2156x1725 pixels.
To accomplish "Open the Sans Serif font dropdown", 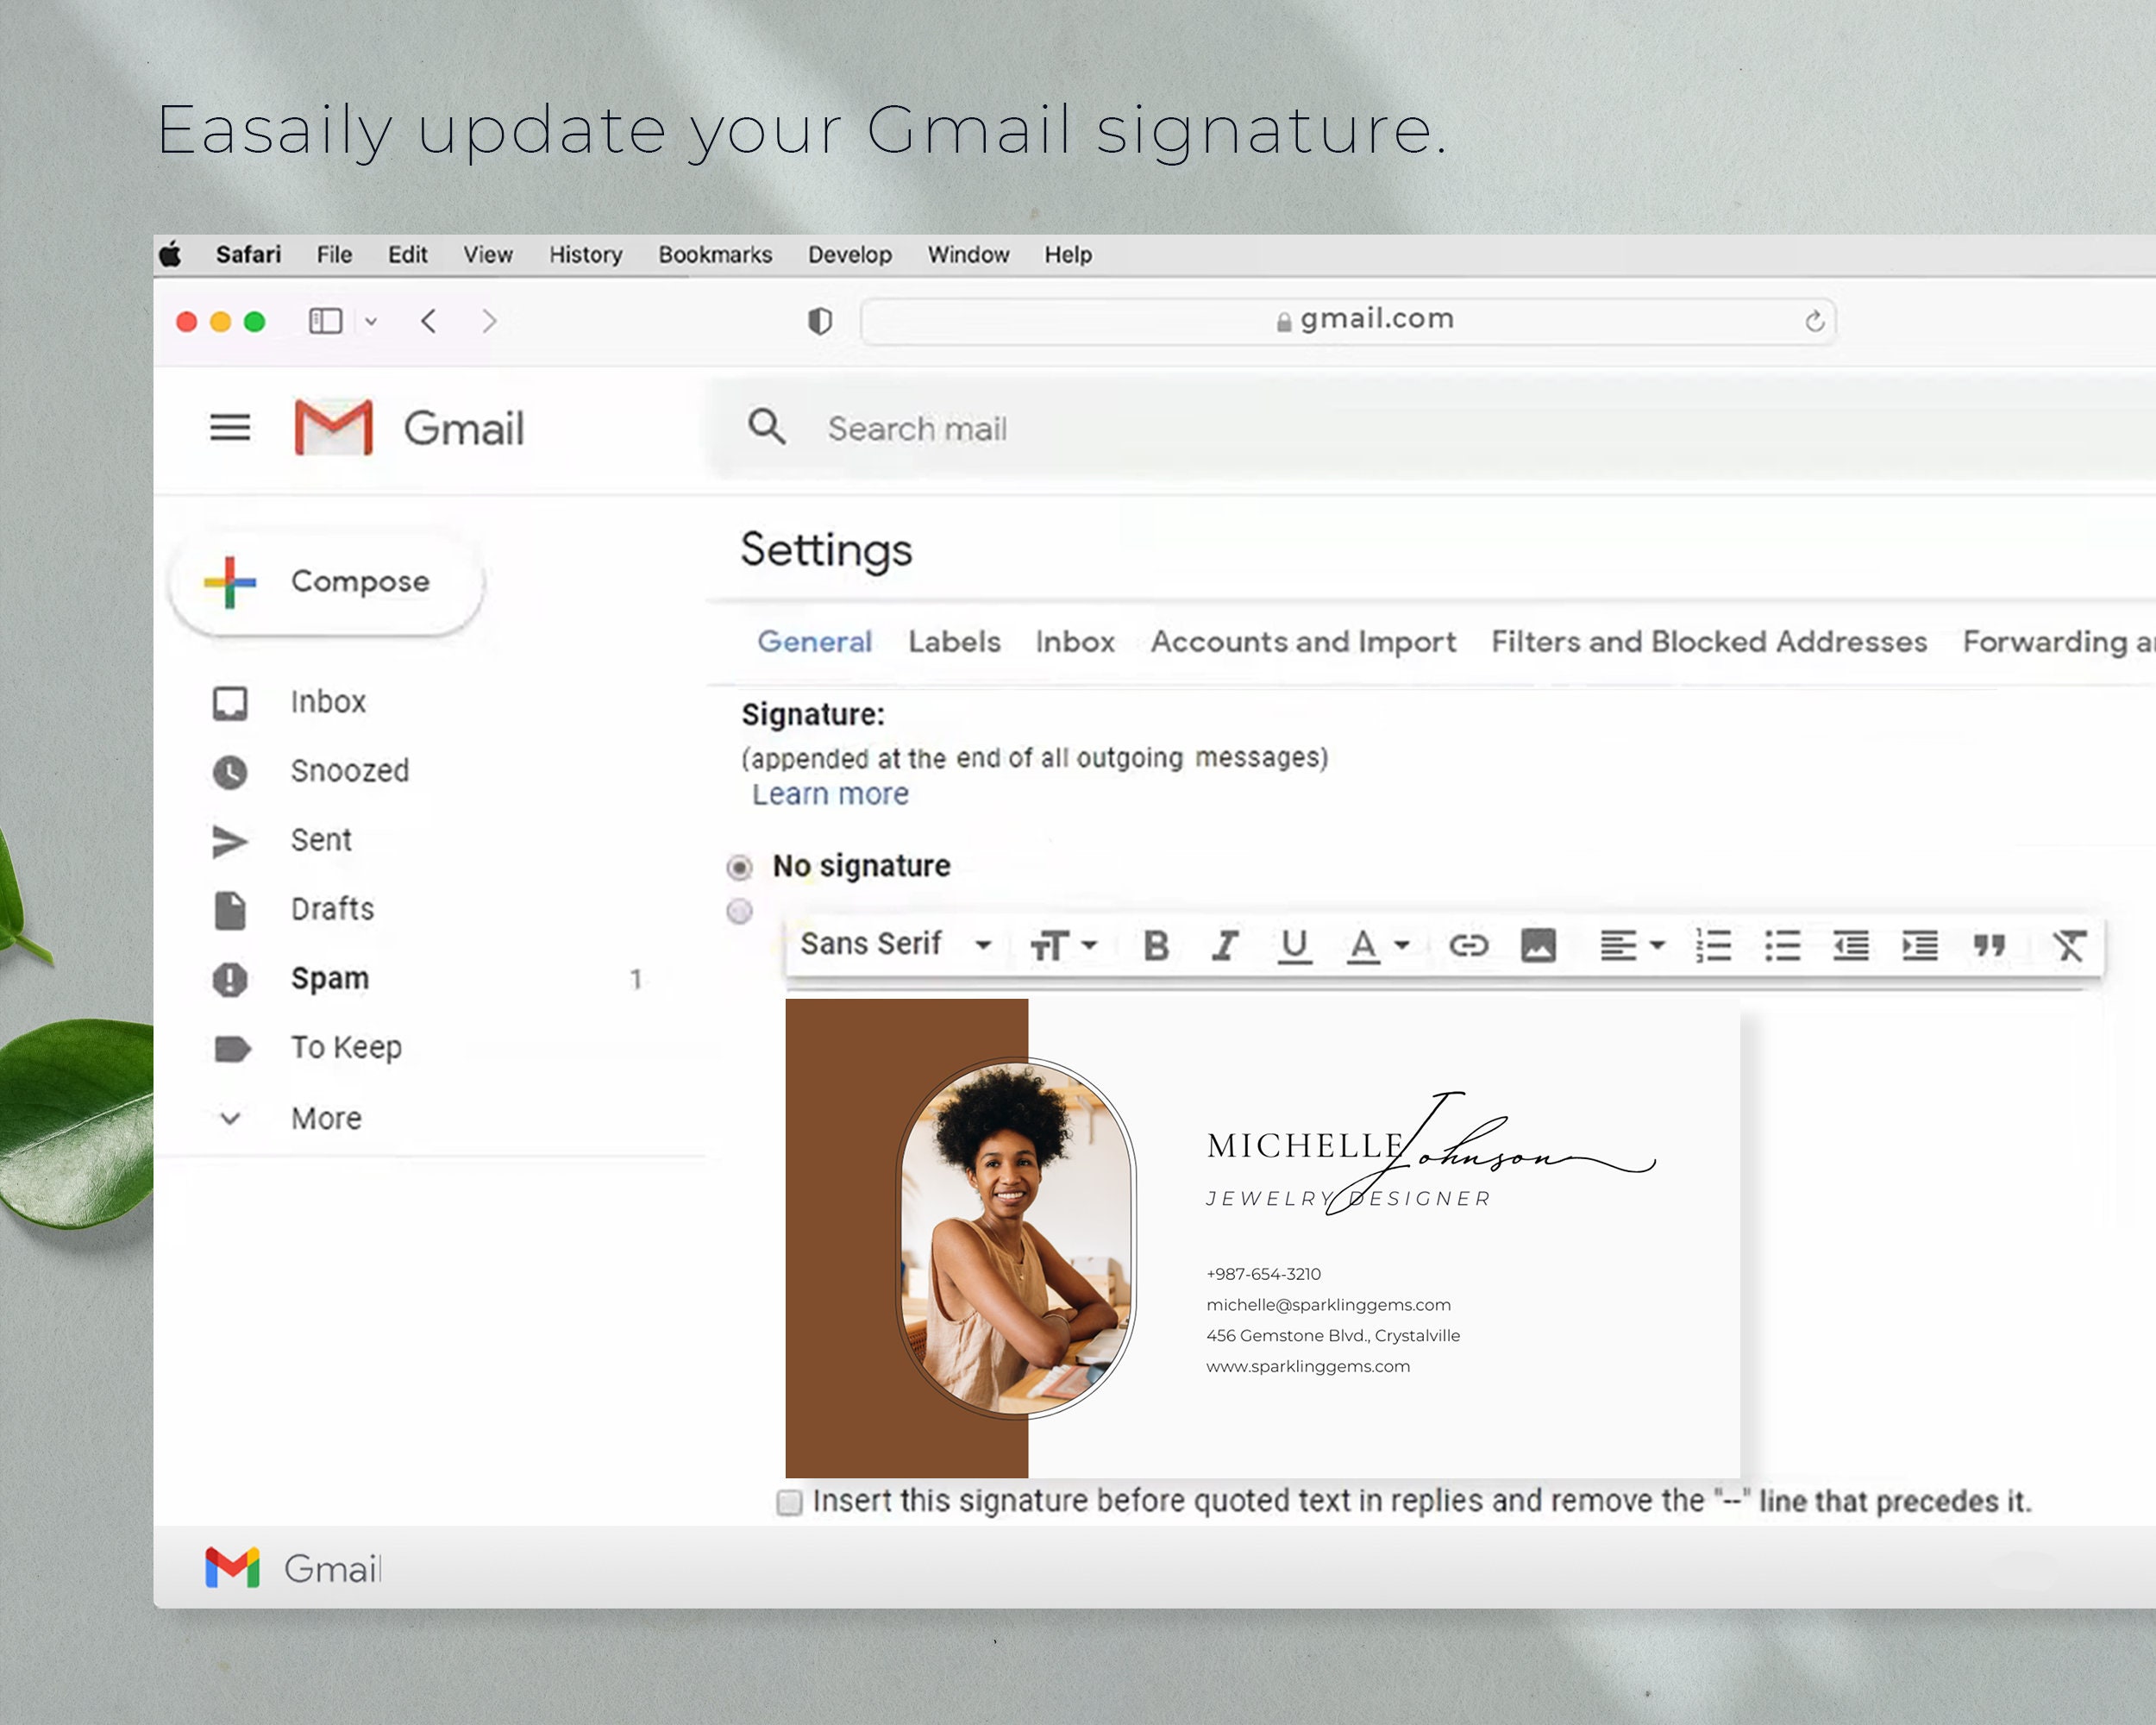I will pos(893,944).
